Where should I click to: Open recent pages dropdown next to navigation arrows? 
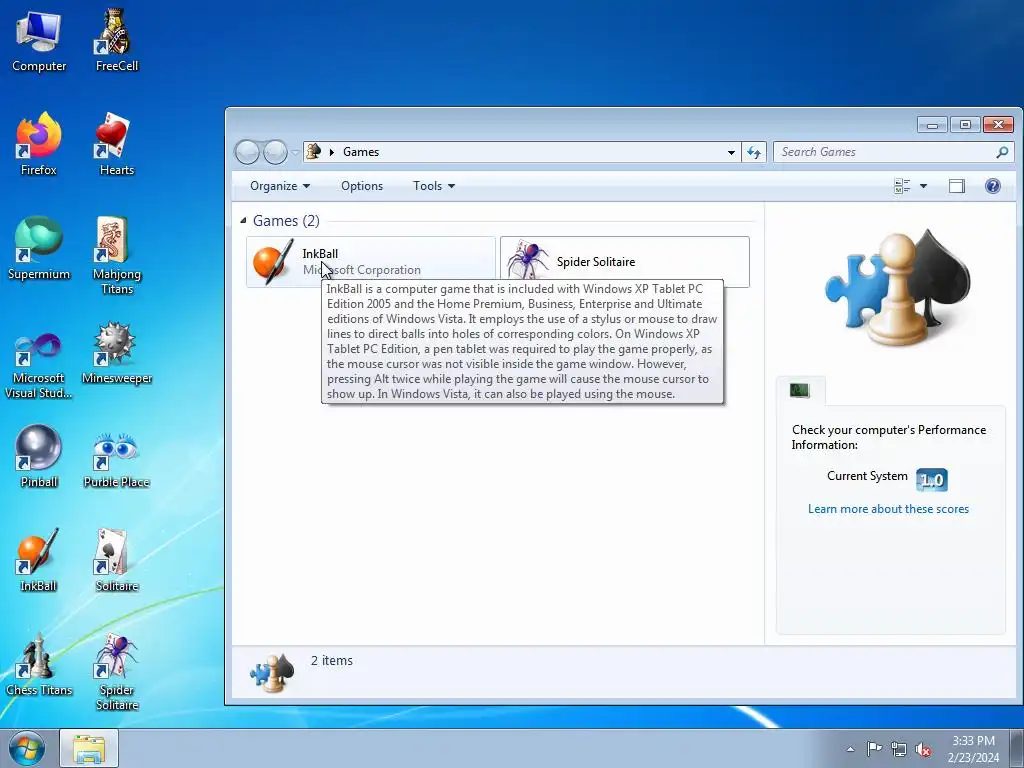[x=295, y=152]
